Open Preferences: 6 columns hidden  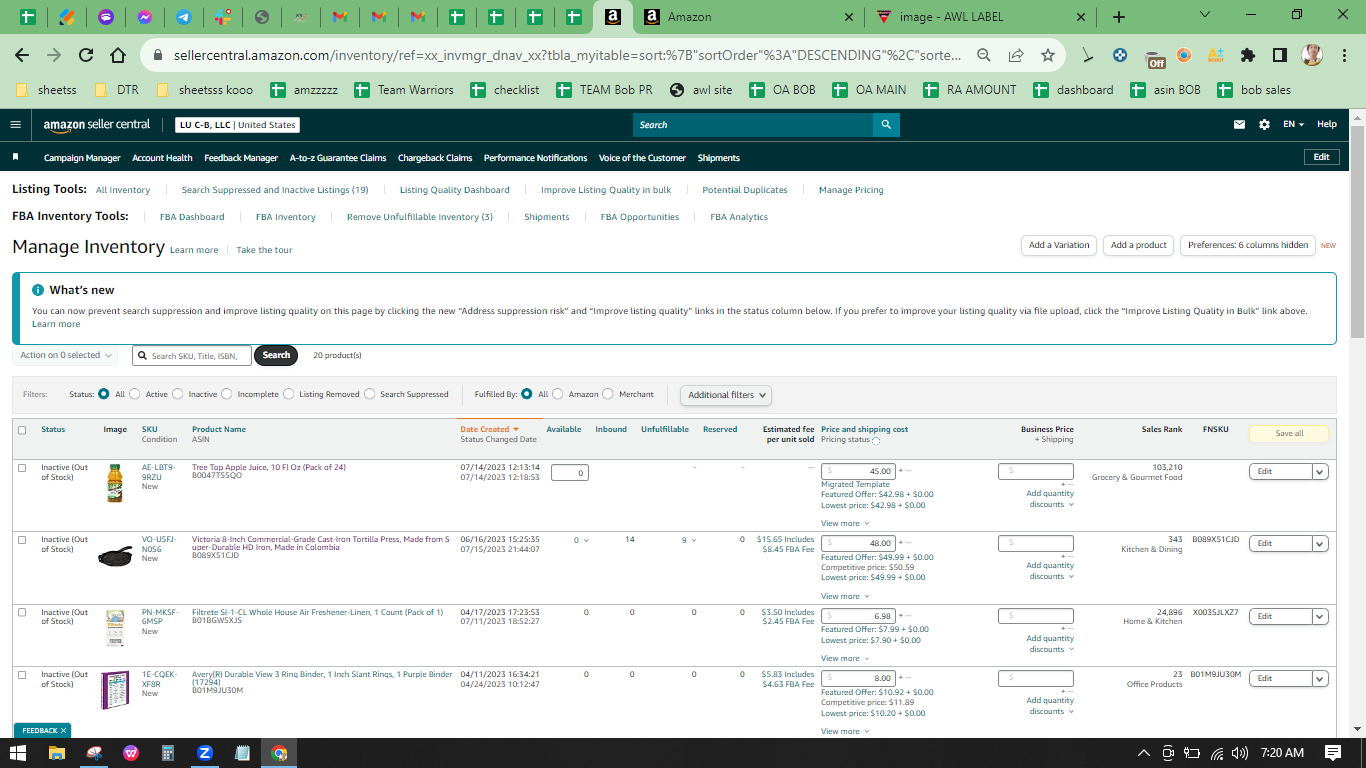(x=1248, y=245)
